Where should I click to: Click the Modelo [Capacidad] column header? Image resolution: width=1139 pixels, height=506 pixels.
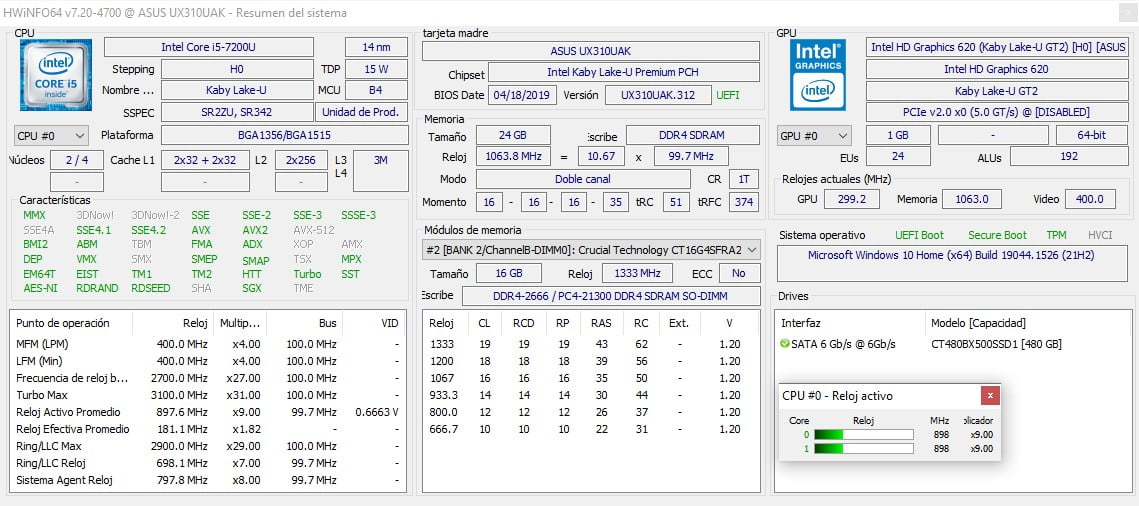pyautogui.click(x=980, y=323)
